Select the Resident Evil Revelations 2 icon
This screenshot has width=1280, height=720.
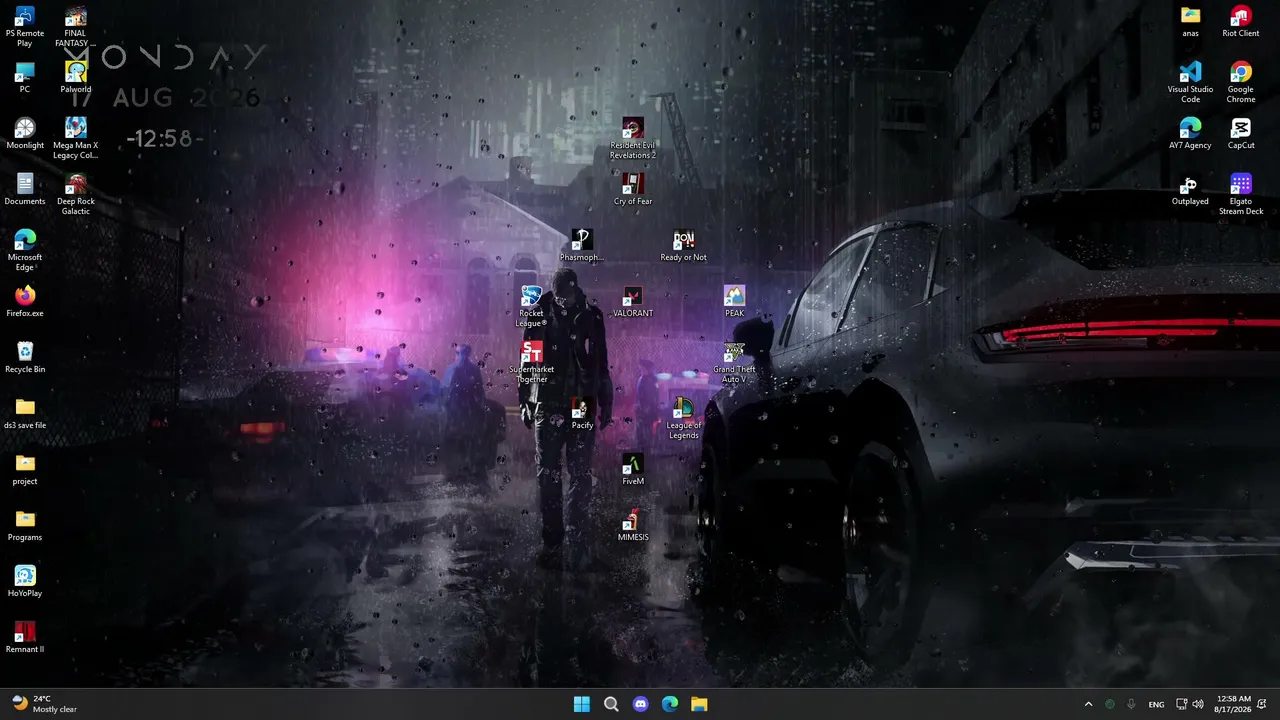coord(633,139)
